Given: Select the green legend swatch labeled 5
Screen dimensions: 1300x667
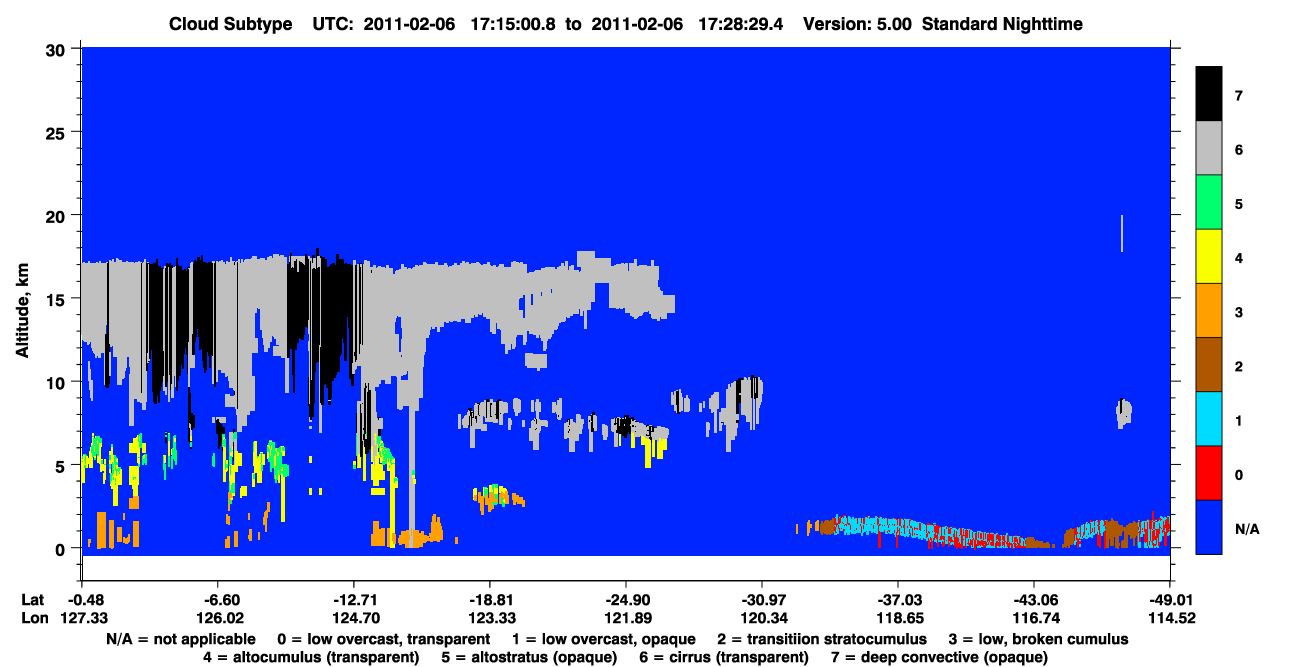Looking at the screenshot, I should pyautogui.click(x=1209, y=203).
